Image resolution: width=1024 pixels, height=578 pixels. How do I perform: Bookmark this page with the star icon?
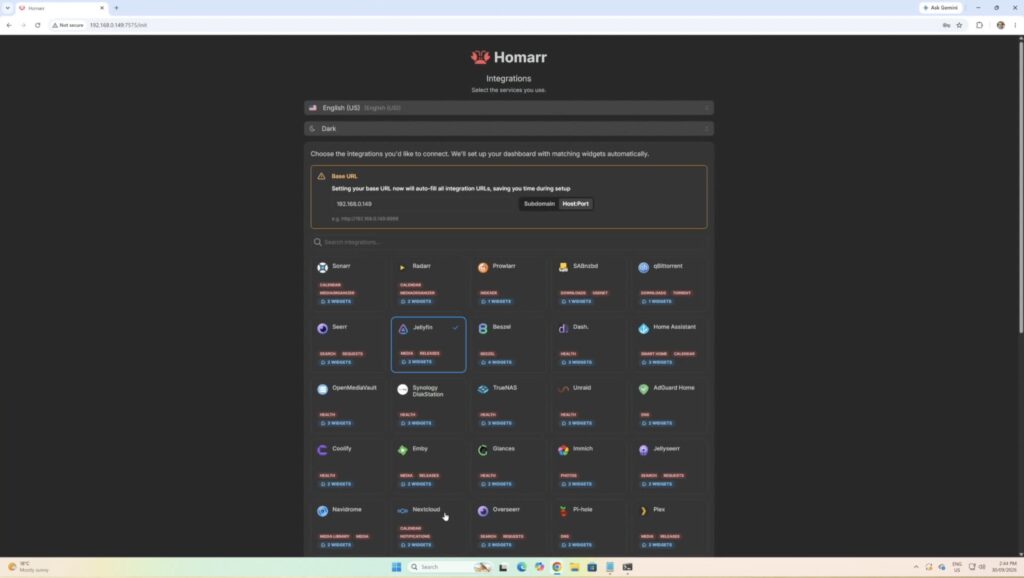[959, 25]
